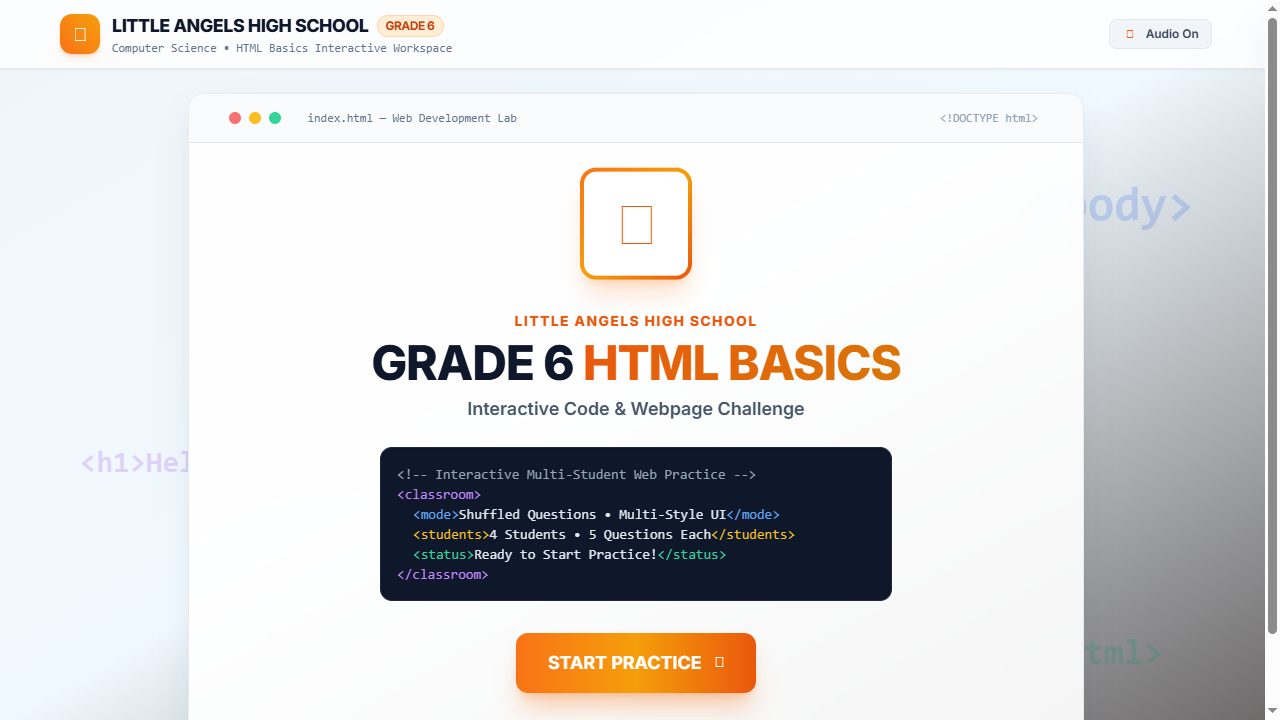1280x720 pixels.
Task: Click the GRADE 6 badge in header
Action: click(x=410, y=26)
